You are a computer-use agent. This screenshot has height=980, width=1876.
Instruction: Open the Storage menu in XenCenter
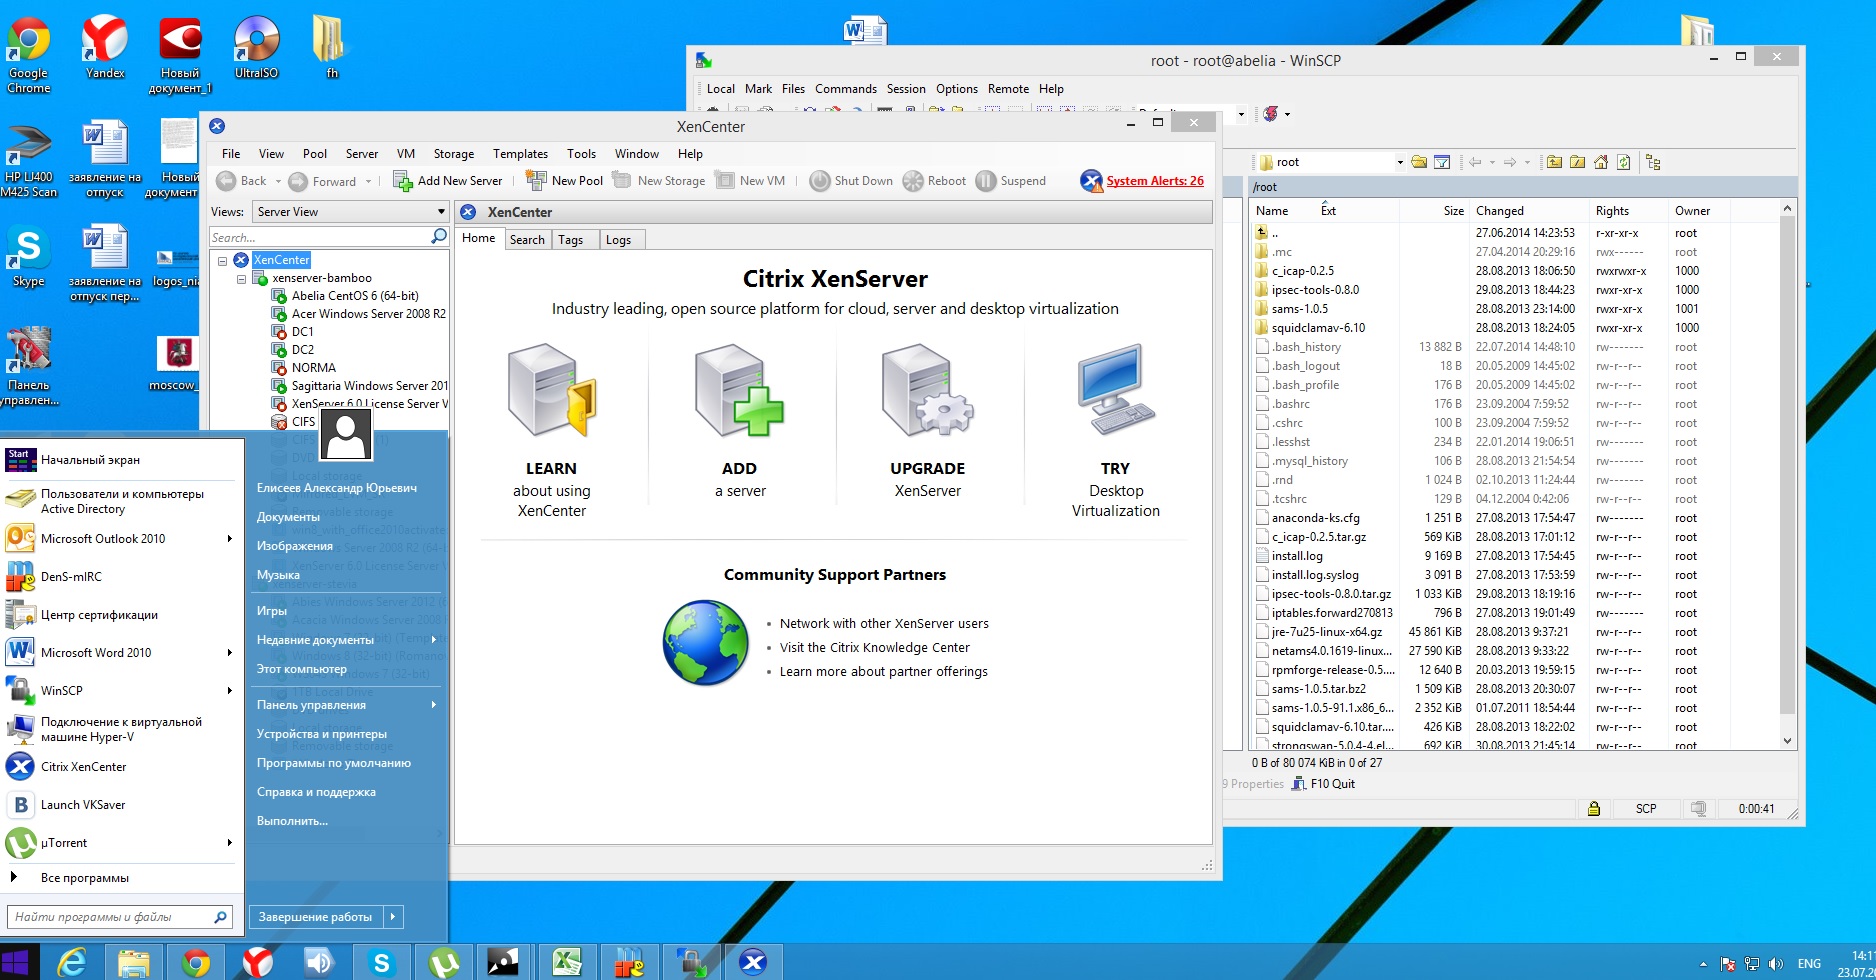coord(453,154)
